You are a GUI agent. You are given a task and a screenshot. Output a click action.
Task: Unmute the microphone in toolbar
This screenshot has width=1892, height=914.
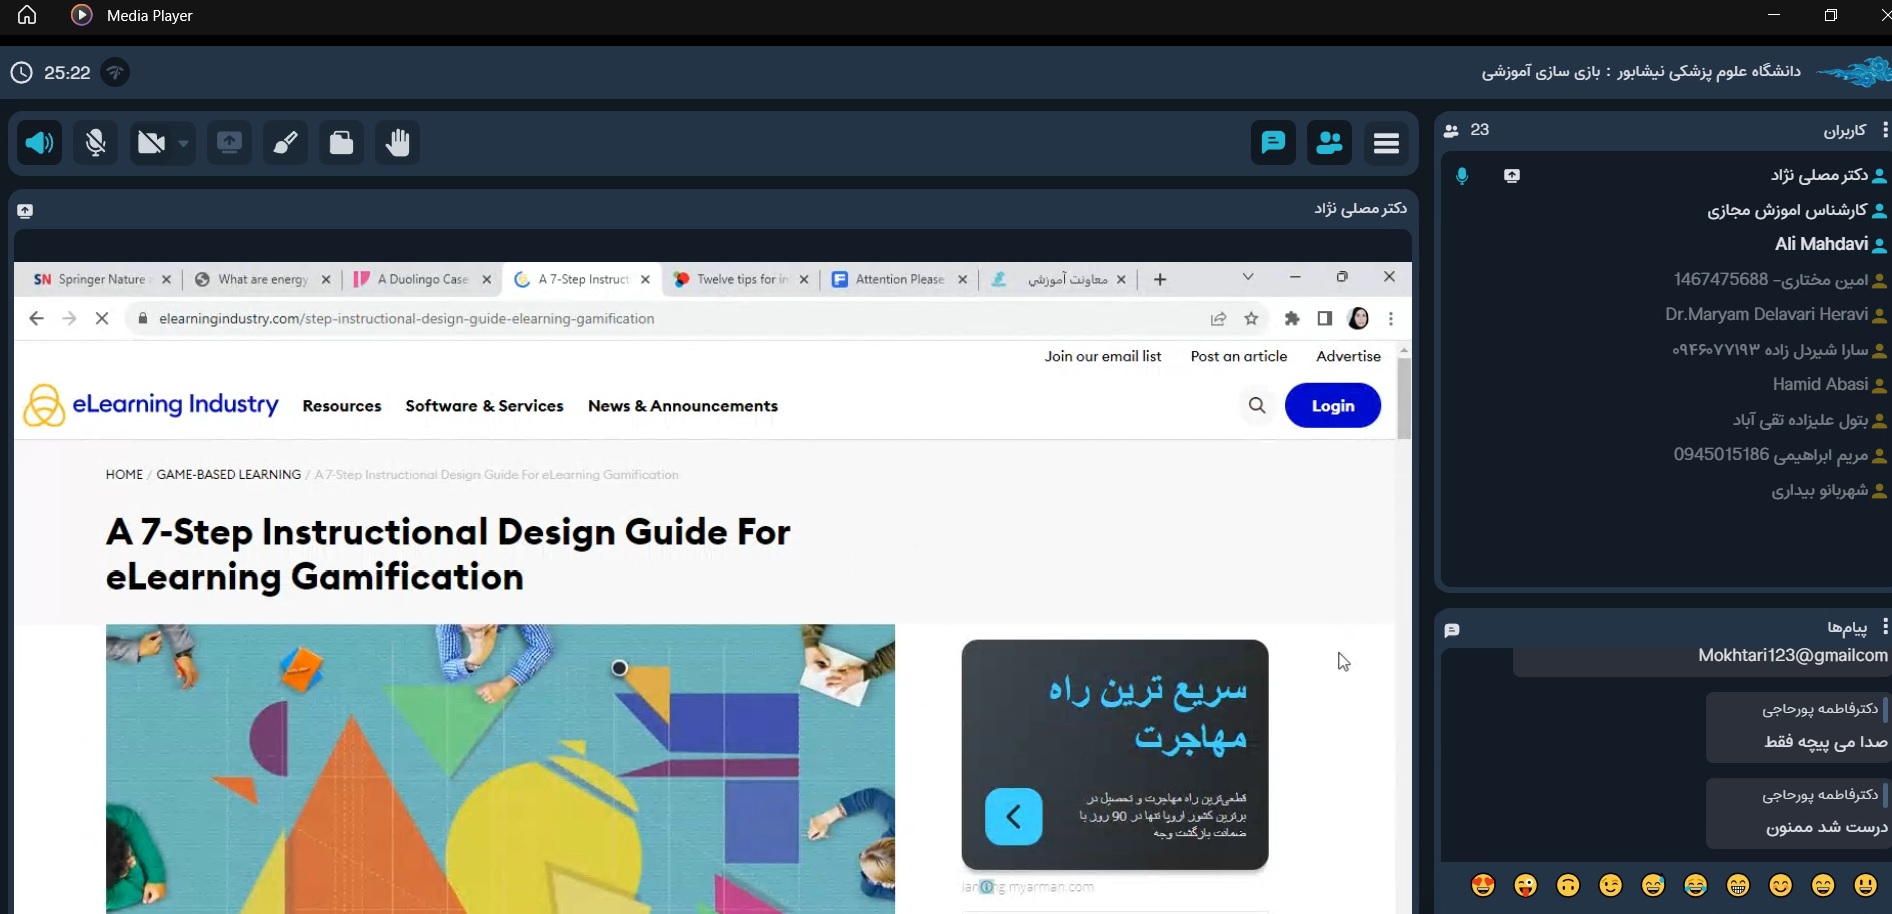point(96,143)
